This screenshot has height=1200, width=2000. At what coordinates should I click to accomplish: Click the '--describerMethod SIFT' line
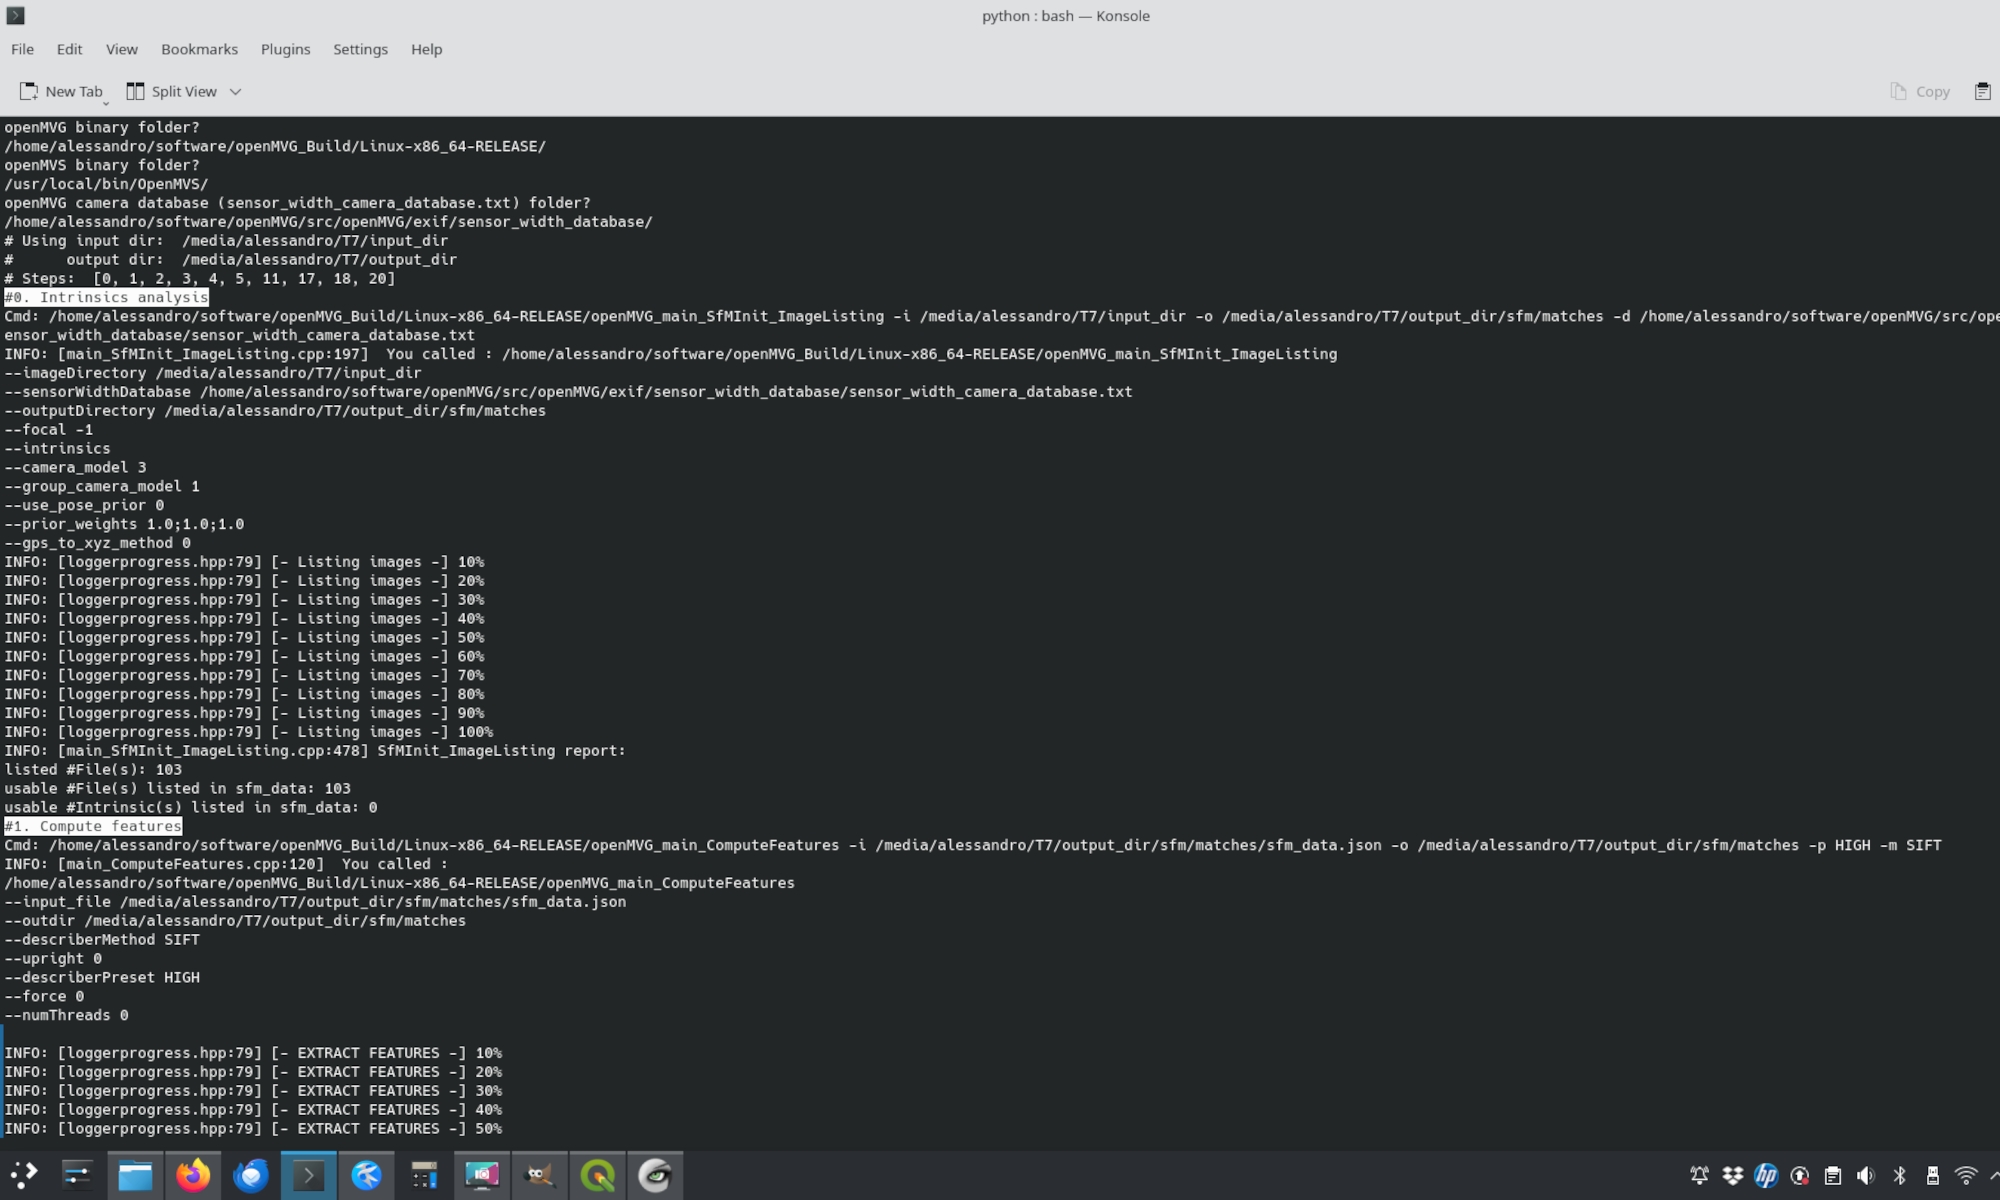(102, 939)
